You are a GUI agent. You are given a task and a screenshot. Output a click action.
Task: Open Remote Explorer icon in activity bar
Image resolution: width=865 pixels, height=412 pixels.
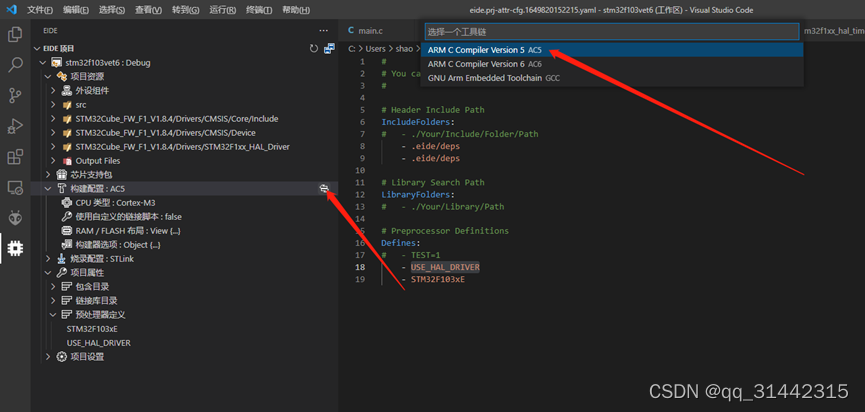(x=15, y=188)
